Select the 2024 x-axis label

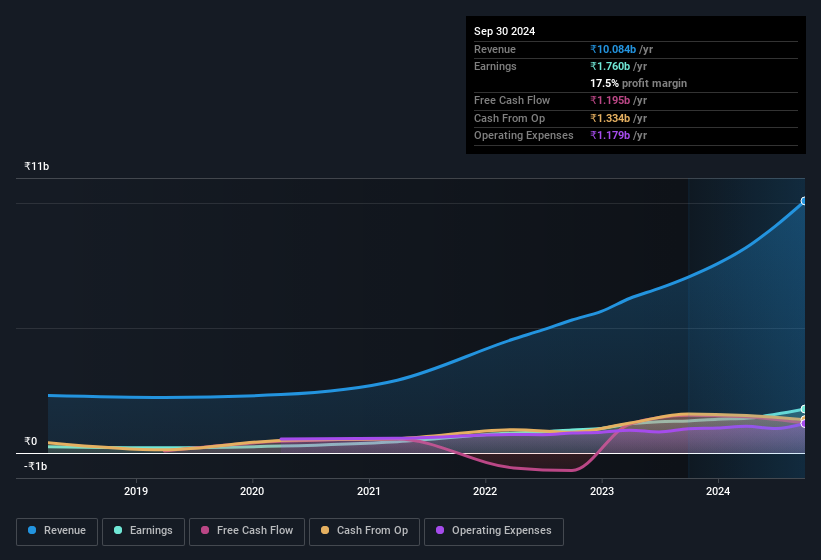[718, 491]
